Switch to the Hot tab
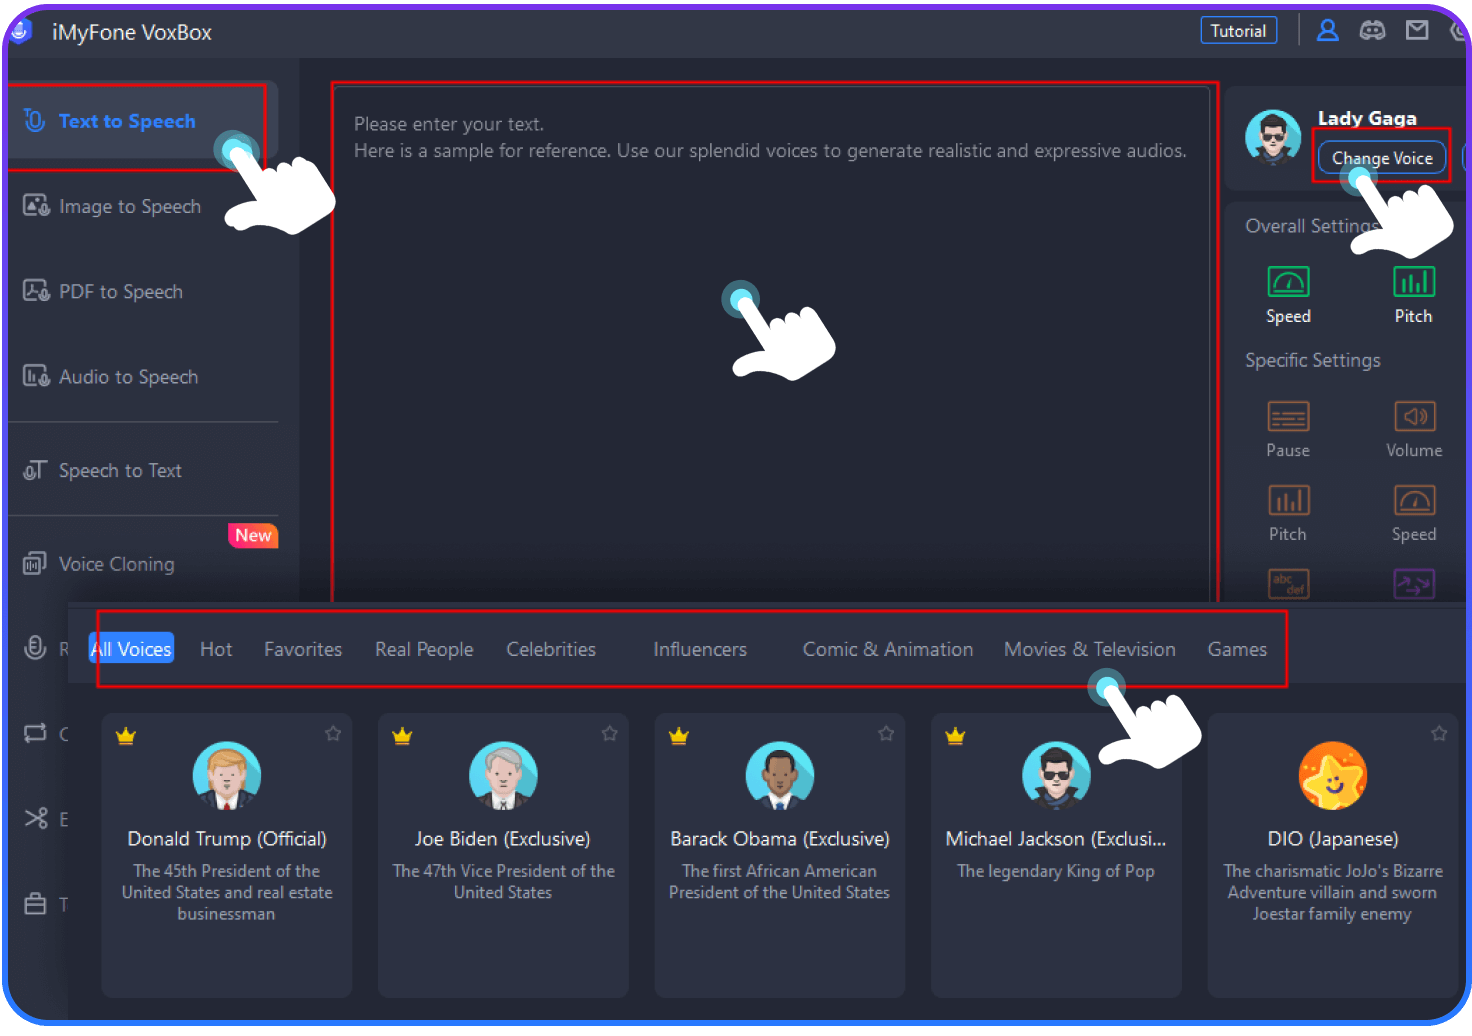1472x1036 pixels. click(x=216, y=649)
